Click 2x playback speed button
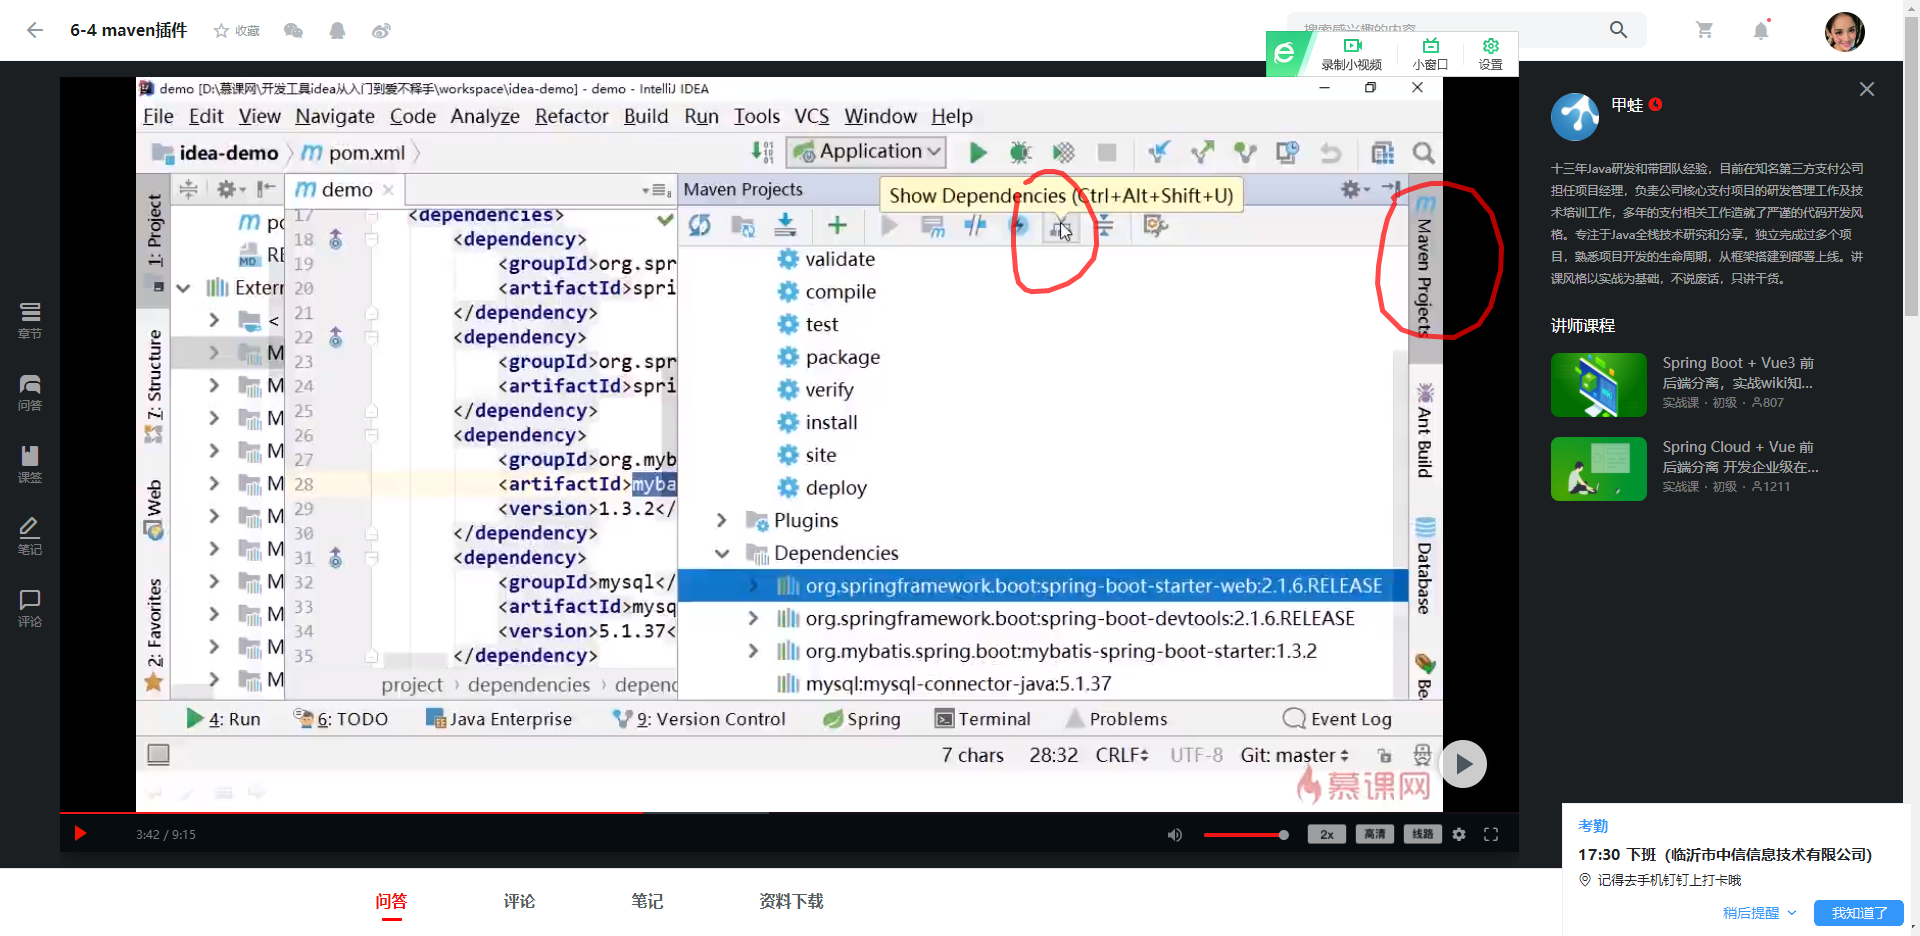 pos(1327,834)
